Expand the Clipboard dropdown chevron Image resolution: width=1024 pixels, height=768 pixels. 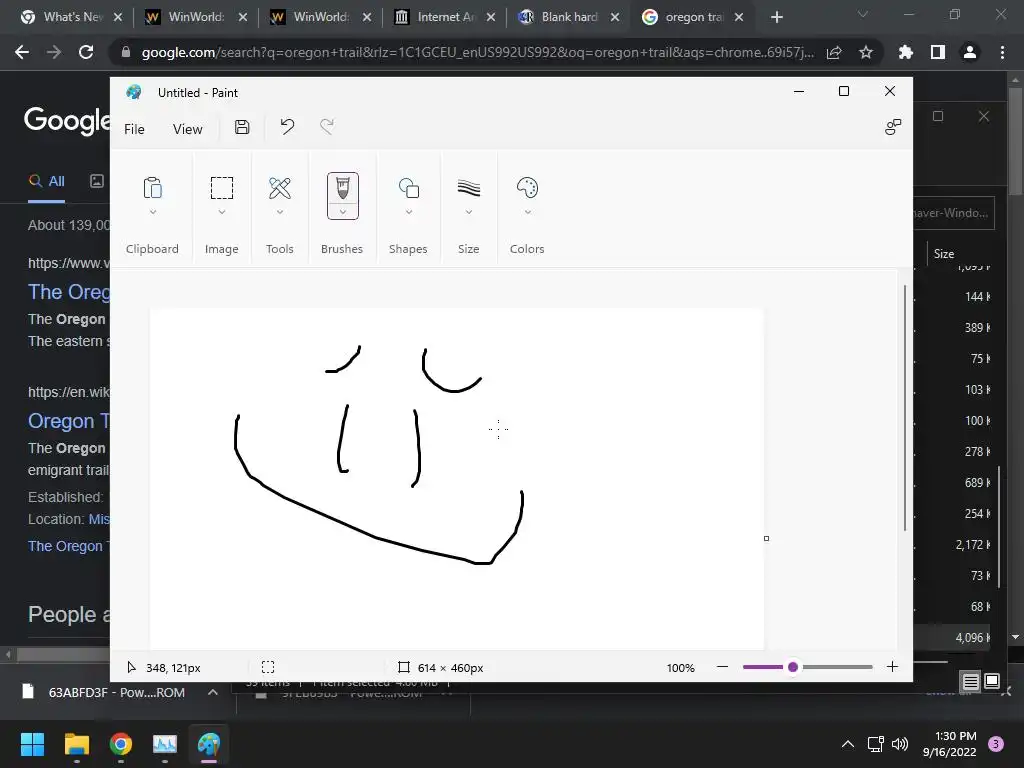[153, 212]
